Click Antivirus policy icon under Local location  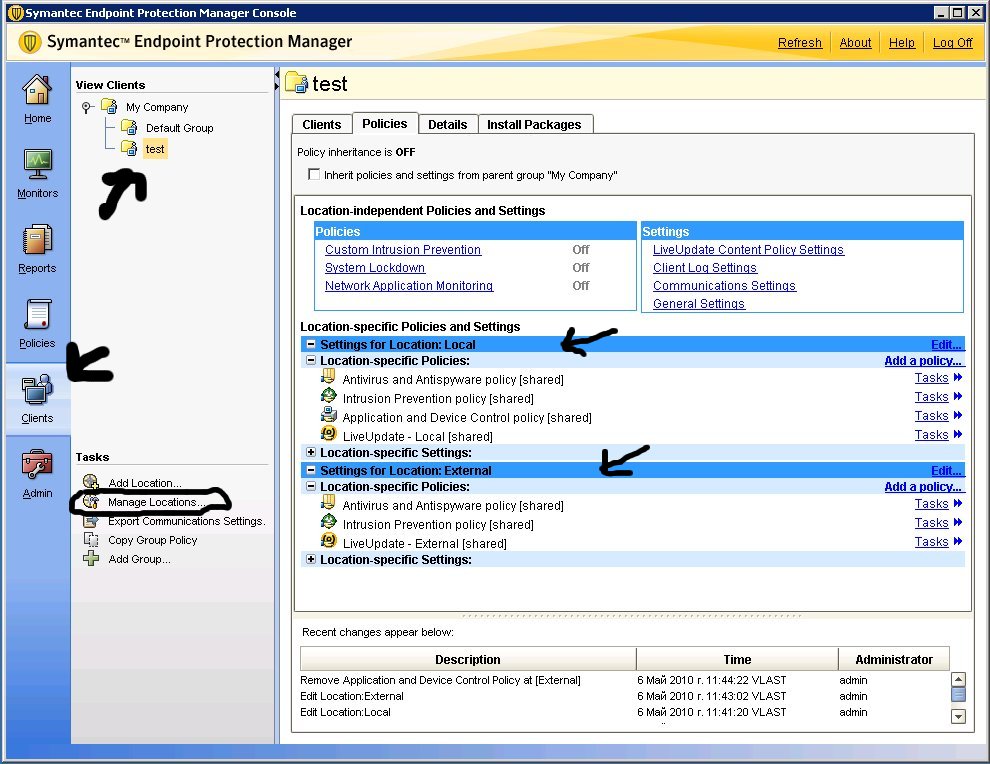coord(328,377)
